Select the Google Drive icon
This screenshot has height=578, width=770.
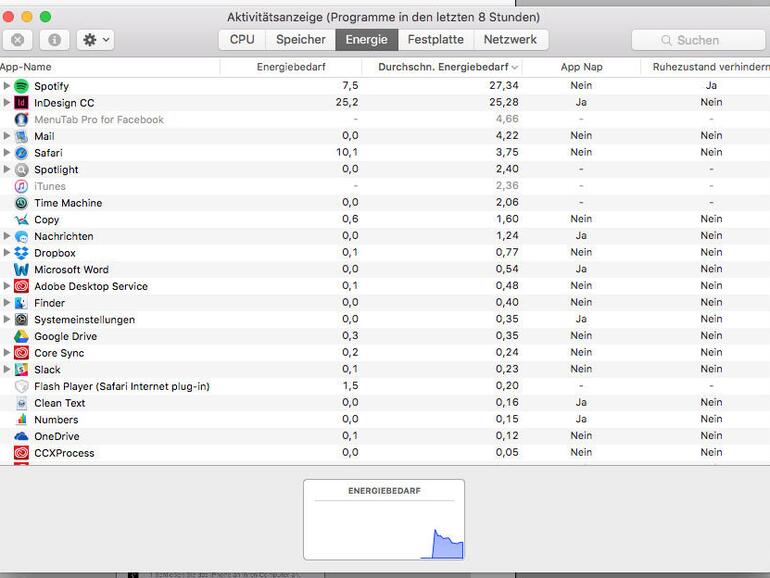click(21, 336)
